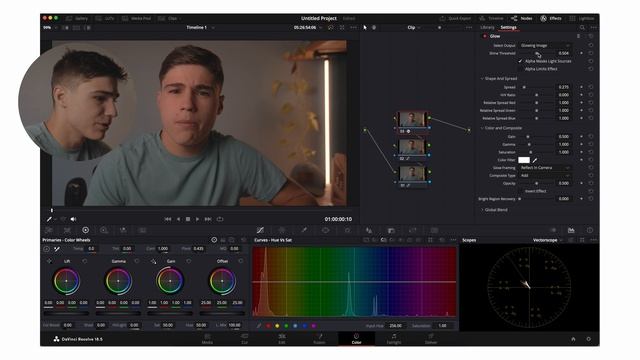Stop viewer playback

coord(188,219)
